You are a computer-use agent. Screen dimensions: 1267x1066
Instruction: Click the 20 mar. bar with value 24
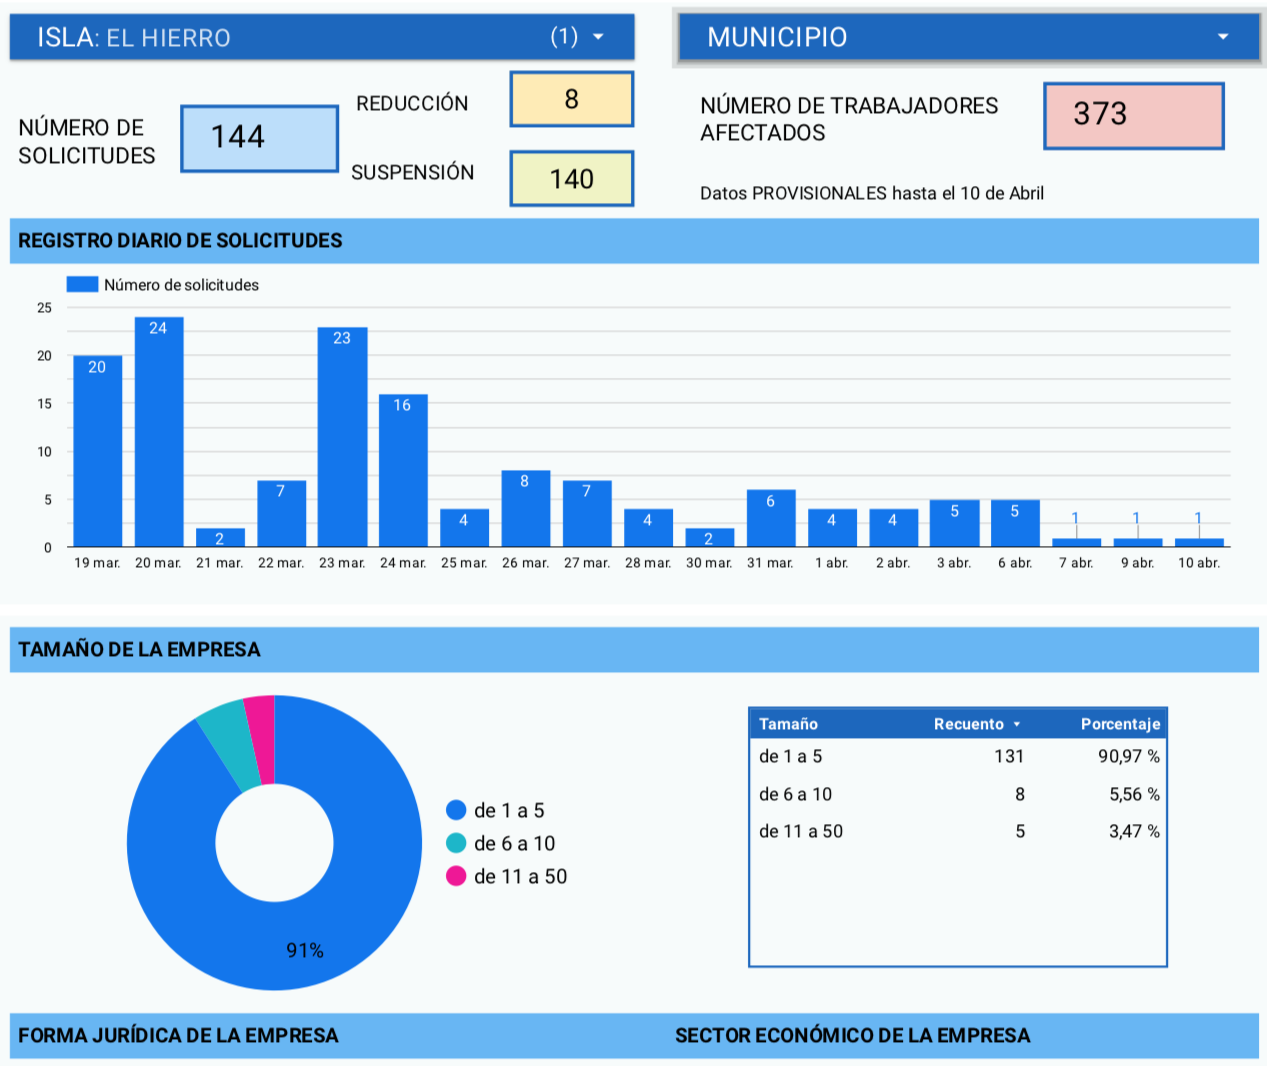(x=159, y=432)
